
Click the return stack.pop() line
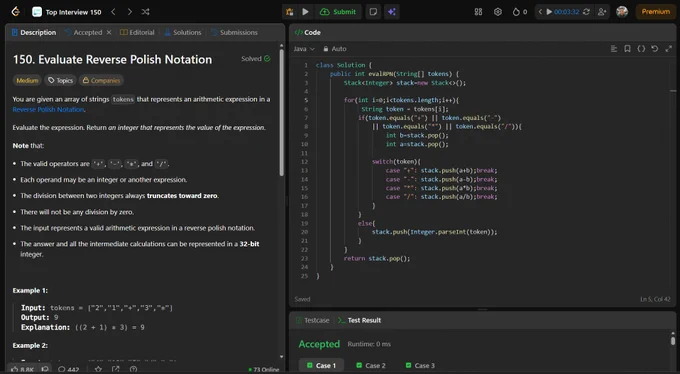376,259
